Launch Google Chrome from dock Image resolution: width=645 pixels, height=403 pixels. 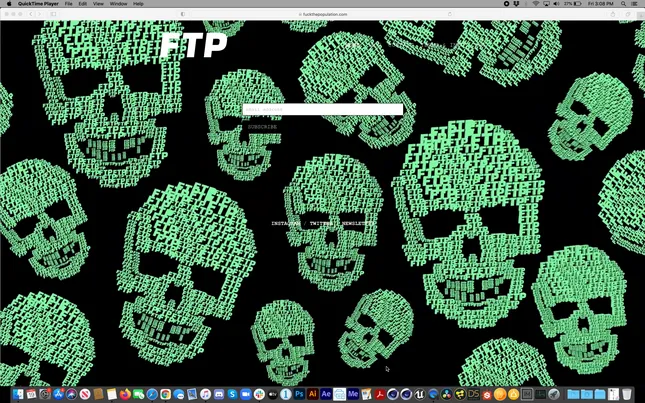[165, 394]
